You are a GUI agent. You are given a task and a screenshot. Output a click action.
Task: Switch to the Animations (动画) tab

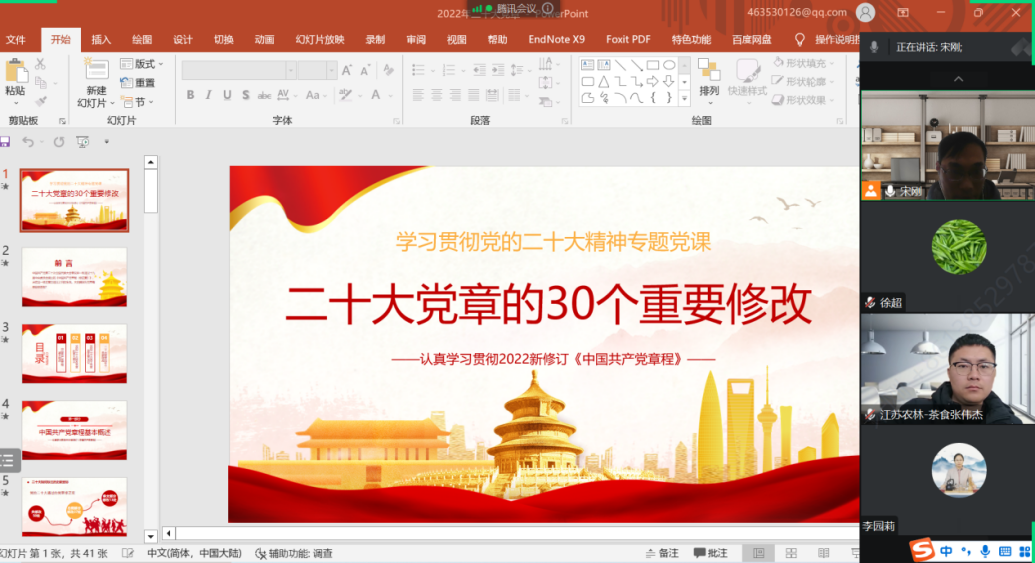pos(264,40)
